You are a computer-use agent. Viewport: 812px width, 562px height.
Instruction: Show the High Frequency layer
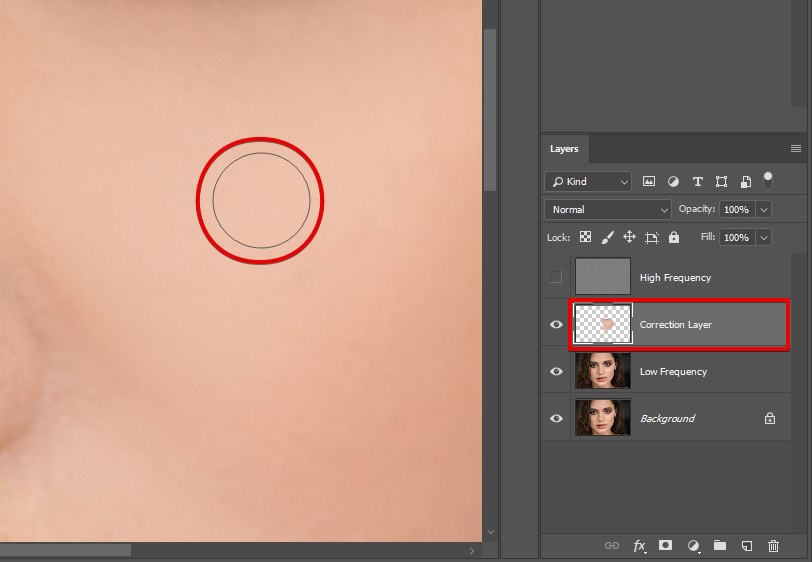point(556,277)
